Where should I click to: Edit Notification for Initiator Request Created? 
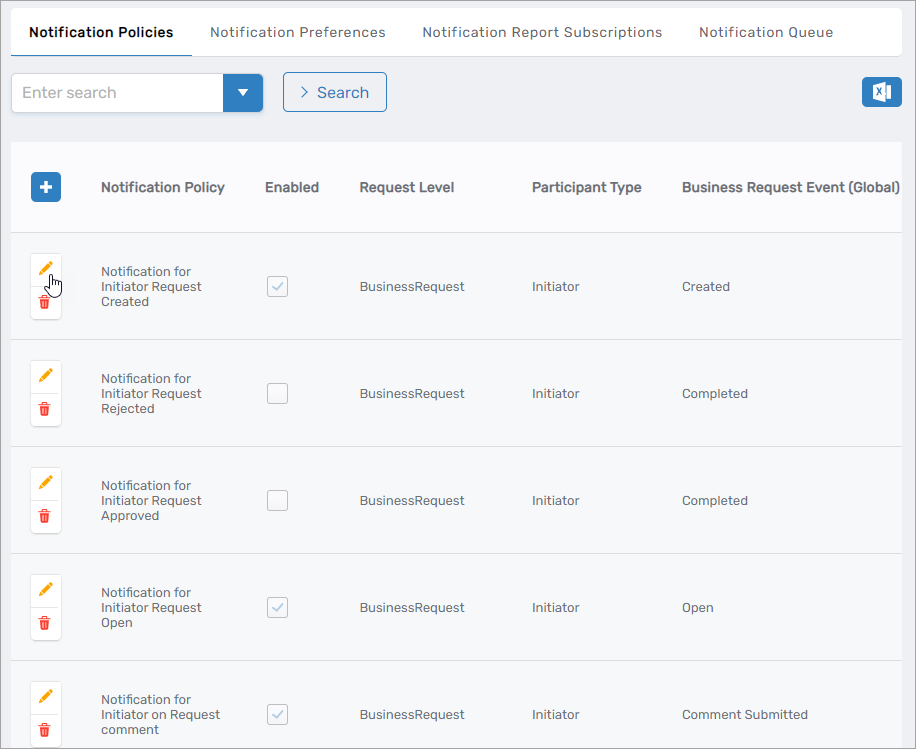click(x=45, y=269)
